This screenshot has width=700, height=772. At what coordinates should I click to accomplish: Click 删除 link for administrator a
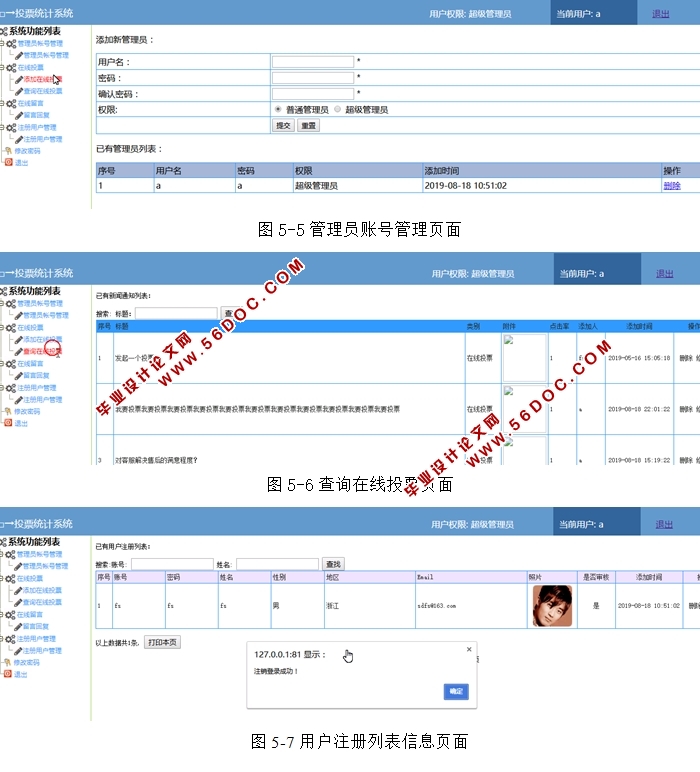click(x=672, y=186)
